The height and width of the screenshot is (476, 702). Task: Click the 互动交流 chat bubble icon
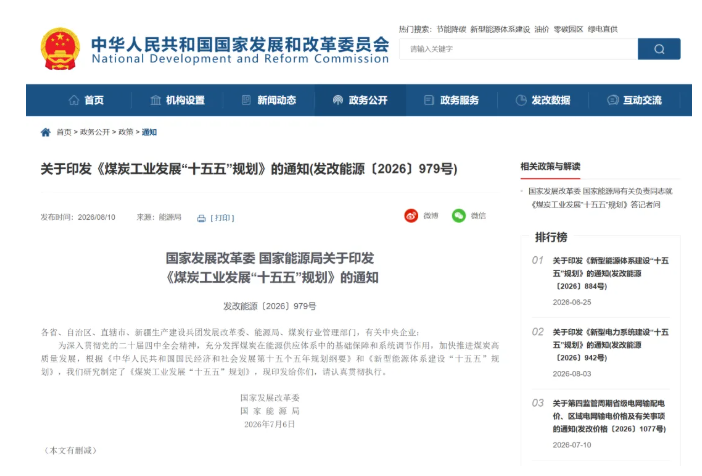click(612, 100)
